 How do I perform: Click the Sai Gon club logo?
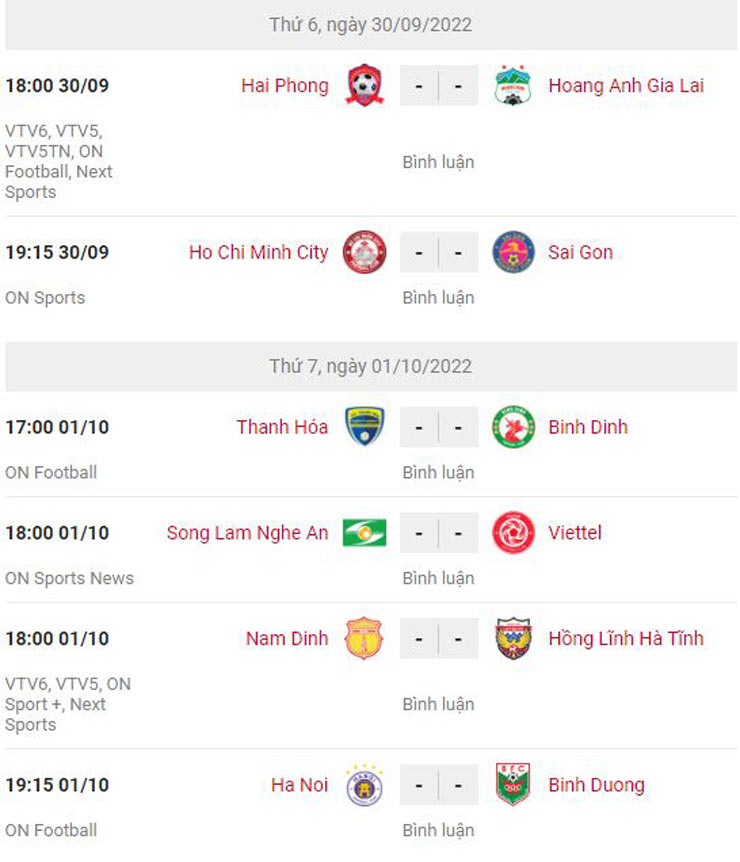[513, 252]
